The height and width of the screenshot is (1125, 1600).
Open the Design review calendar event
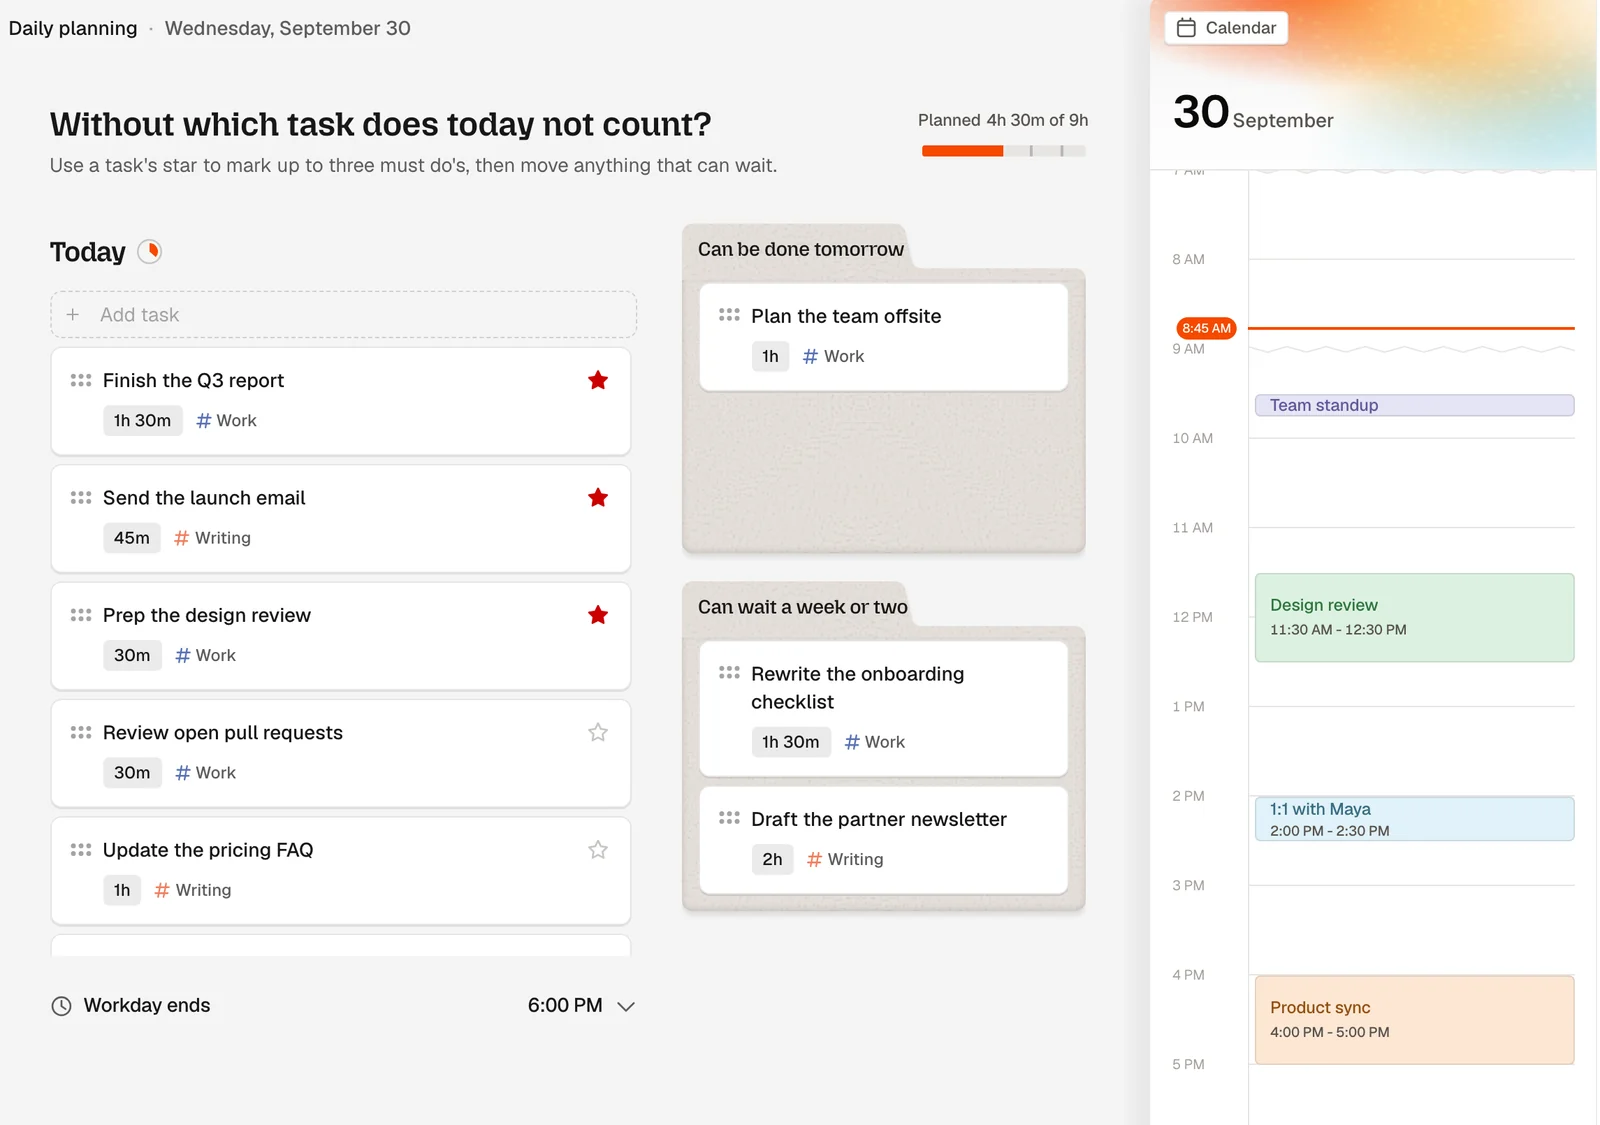[x=1414, y=617]
